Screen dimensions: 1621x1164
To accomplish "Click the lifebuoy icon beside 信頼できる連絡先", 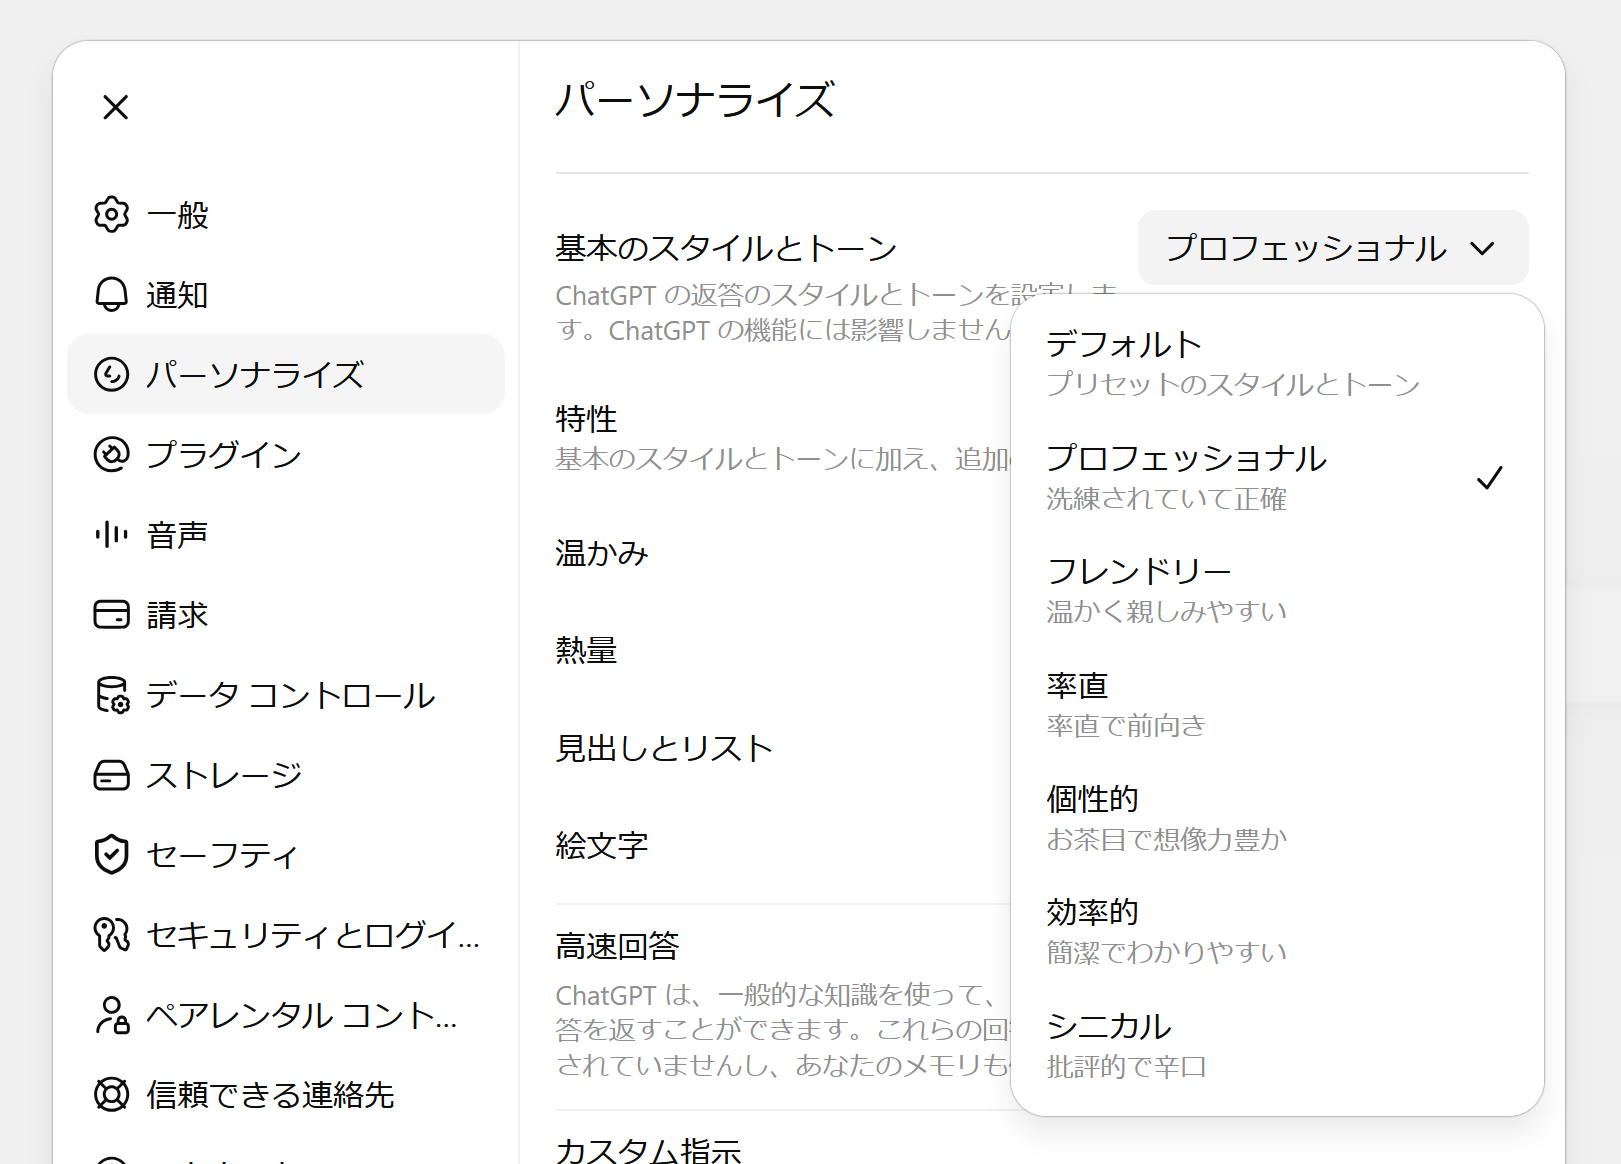I will click(x=112, y=1094).
